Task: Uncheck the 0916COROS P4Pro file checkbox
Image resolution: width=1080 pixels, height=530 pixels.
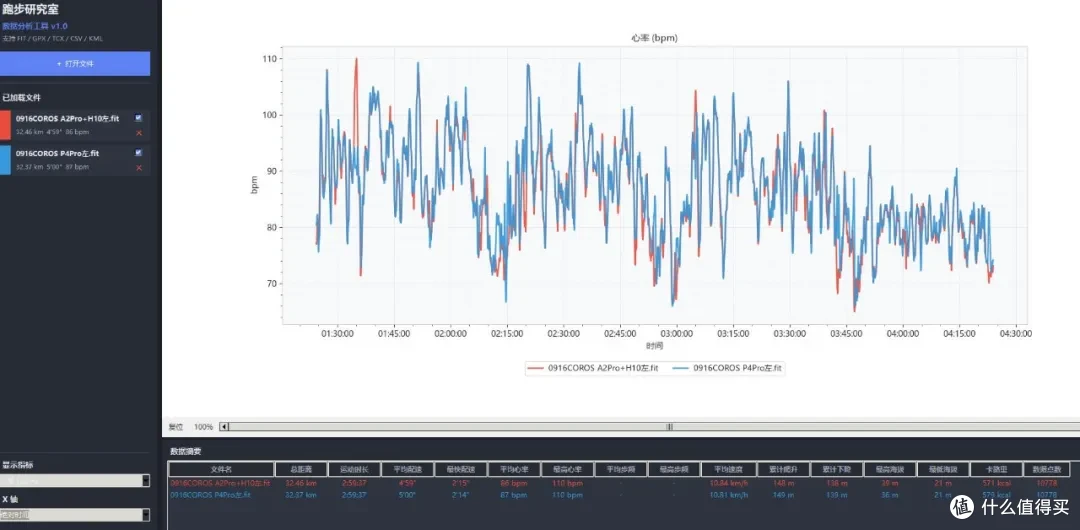Action: [x=138, y=153]
